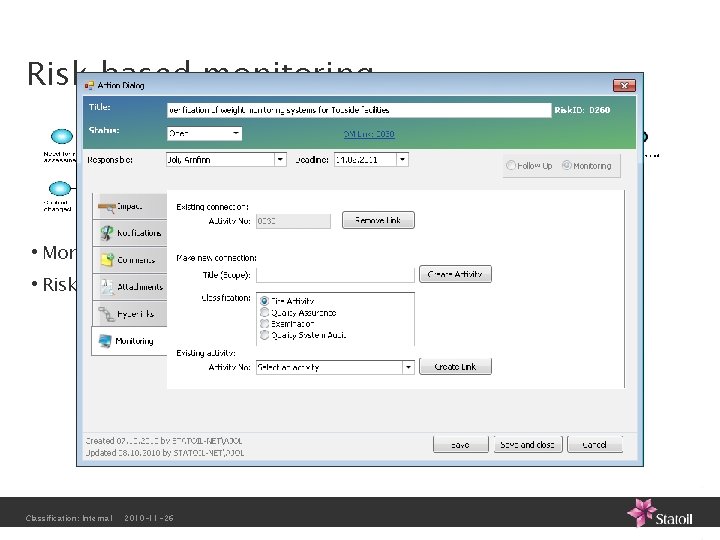
Task: Click the Remove Link button
Action: pyautogui.click(x=378, y=220)
